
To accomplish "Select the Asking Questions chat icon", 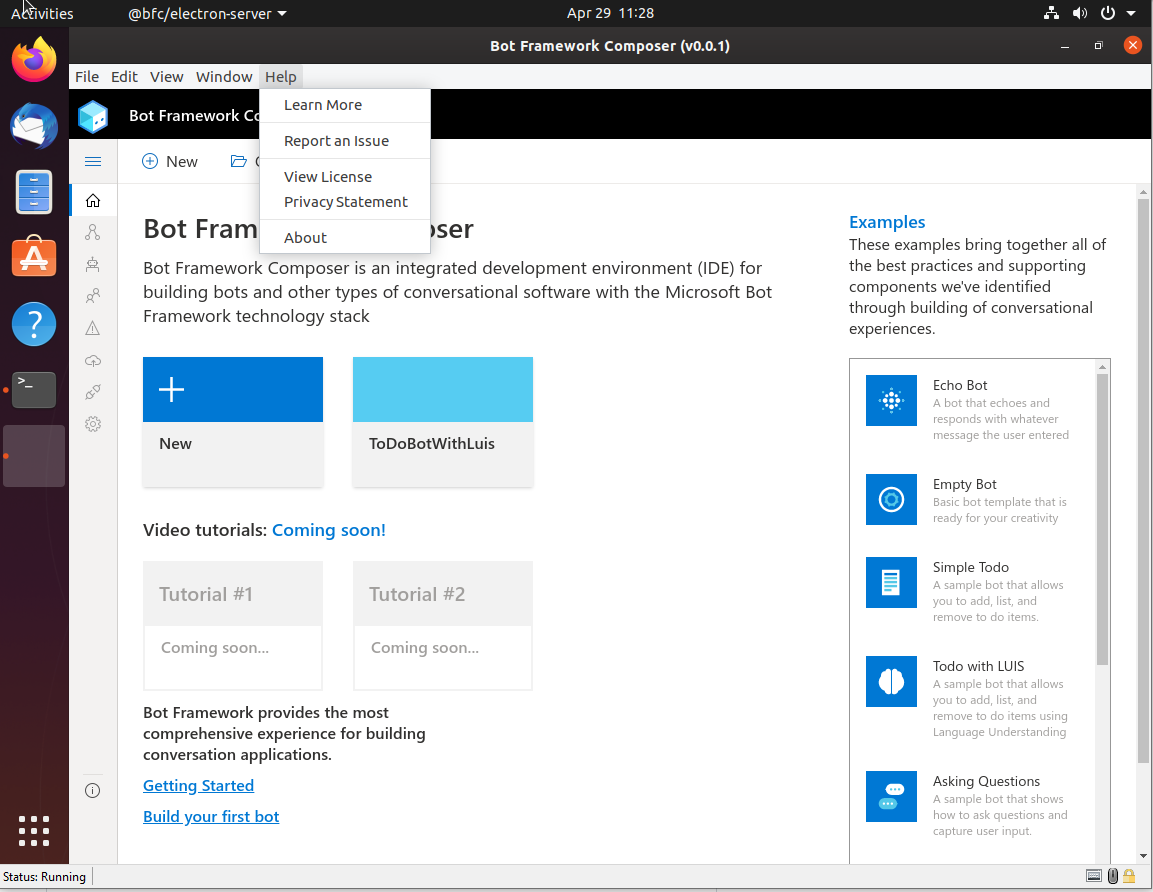I will click(x=891, y=796).
